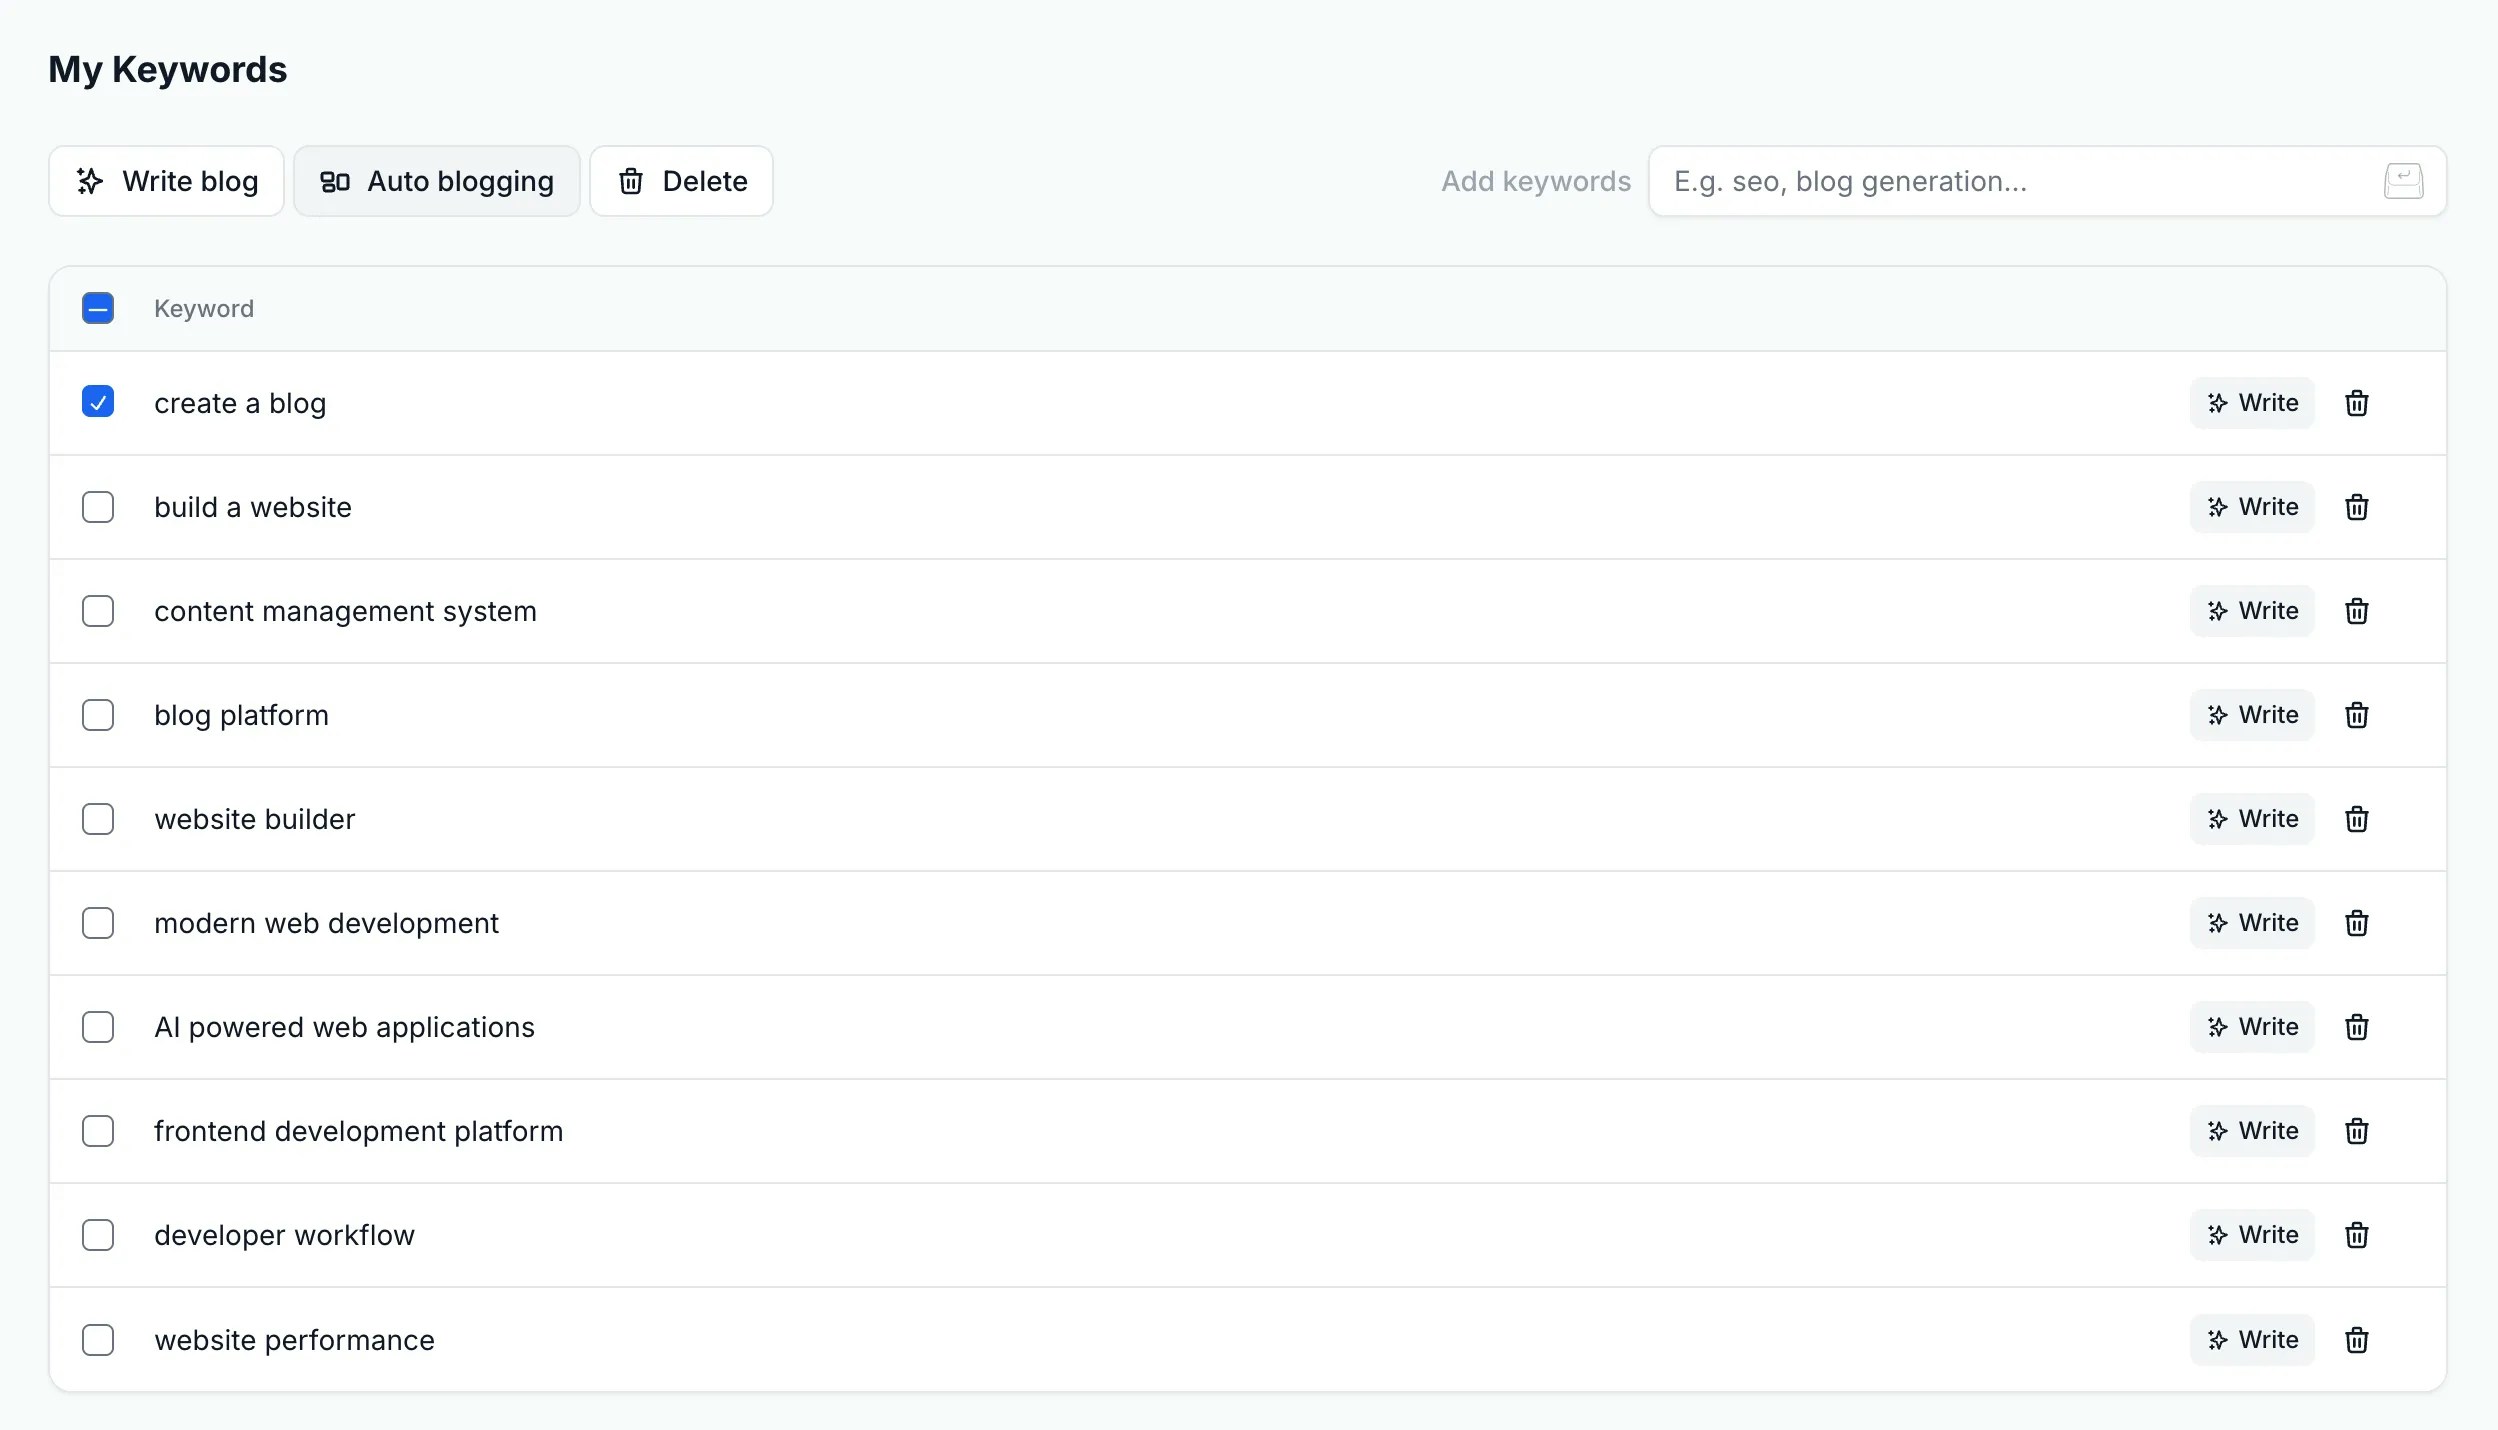
Task: Click trash icon beside "AI powered web applications"
Action: point(2357,1027)
